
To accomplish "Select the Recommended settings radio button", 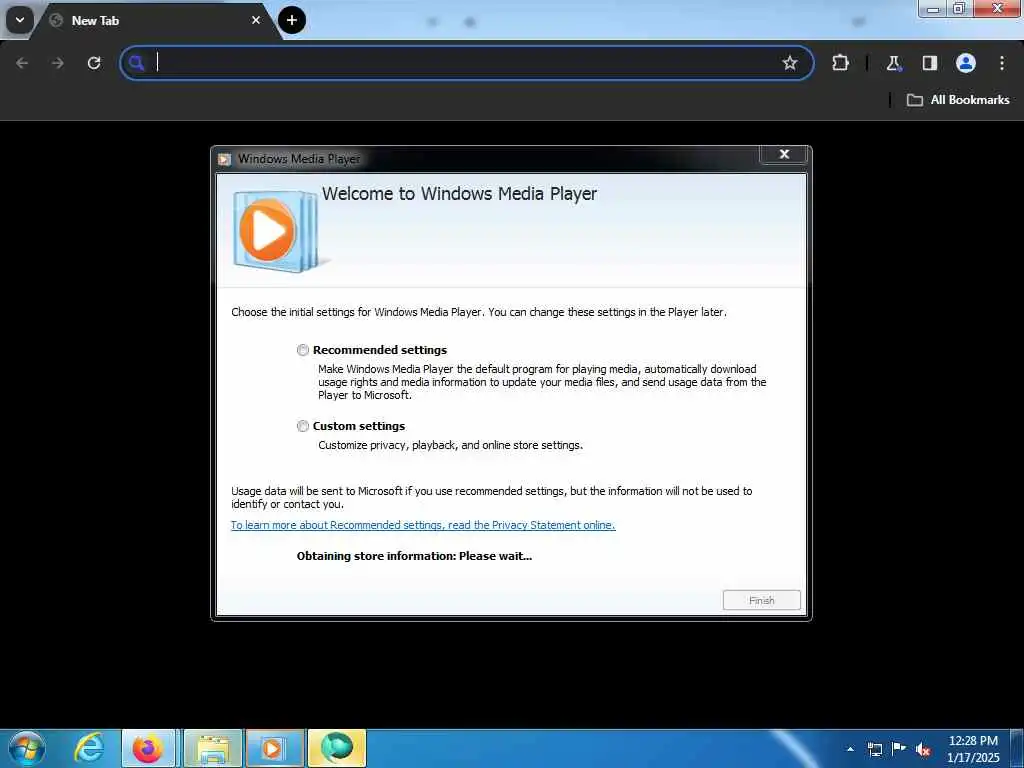I will tap(302, 350).
